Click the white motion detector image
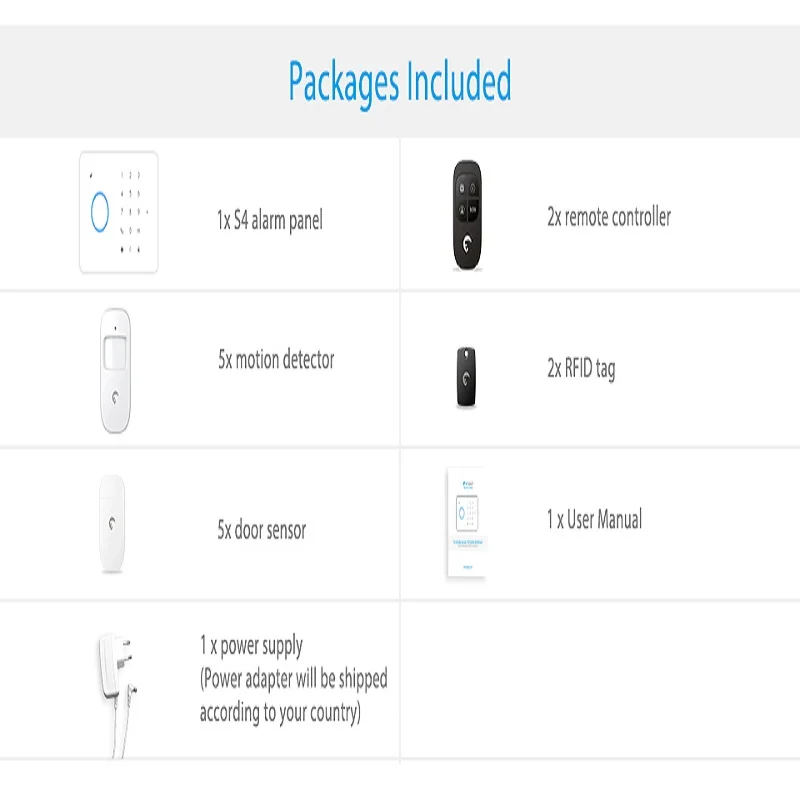Viewport: 800px width, 800px height. [x=117, y=369]
